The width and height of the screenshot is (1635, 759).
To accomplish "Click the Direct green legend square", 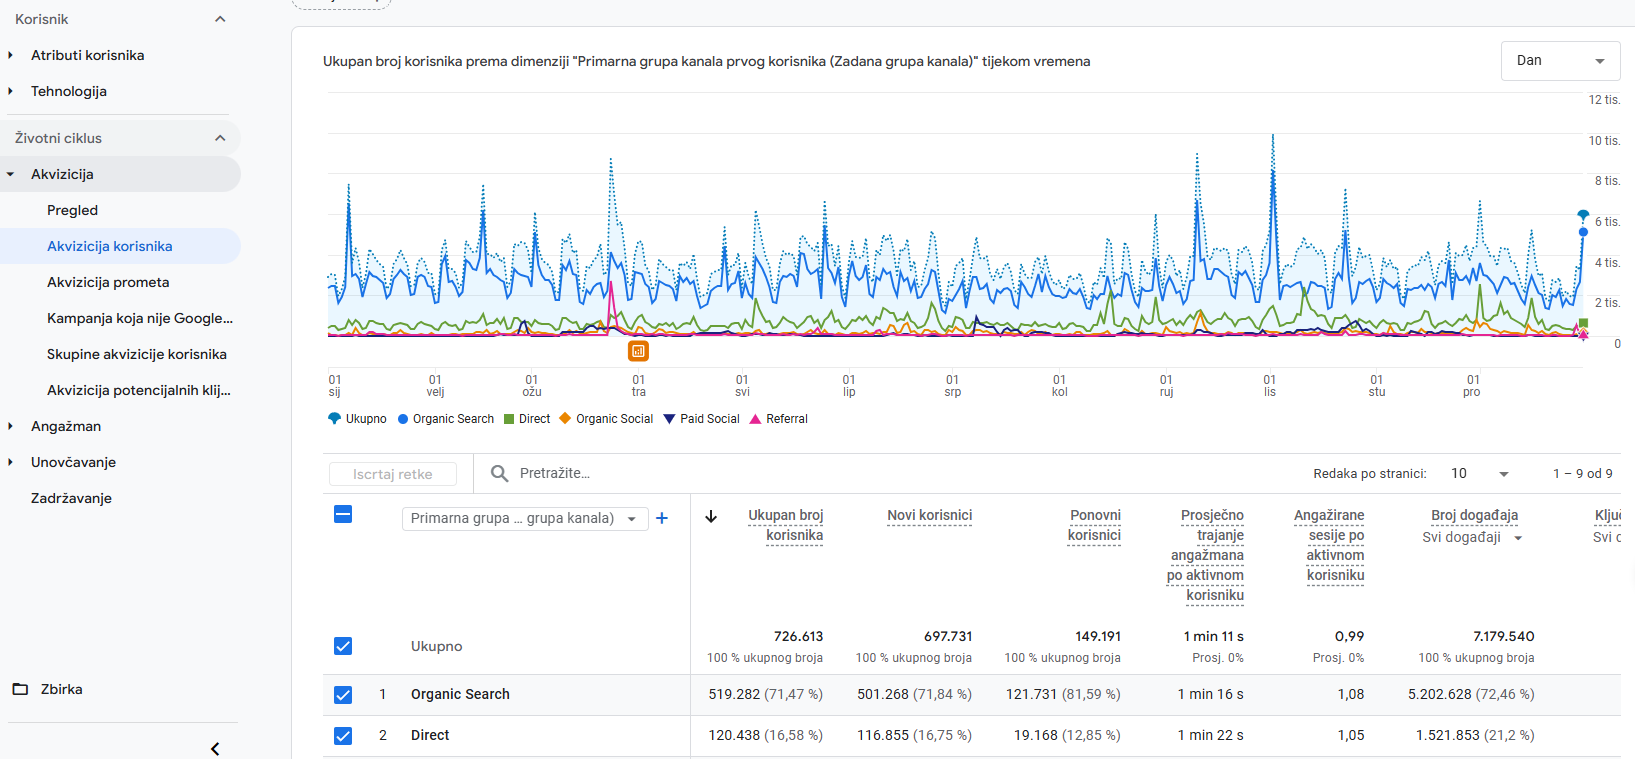I will tap(509, 419).
